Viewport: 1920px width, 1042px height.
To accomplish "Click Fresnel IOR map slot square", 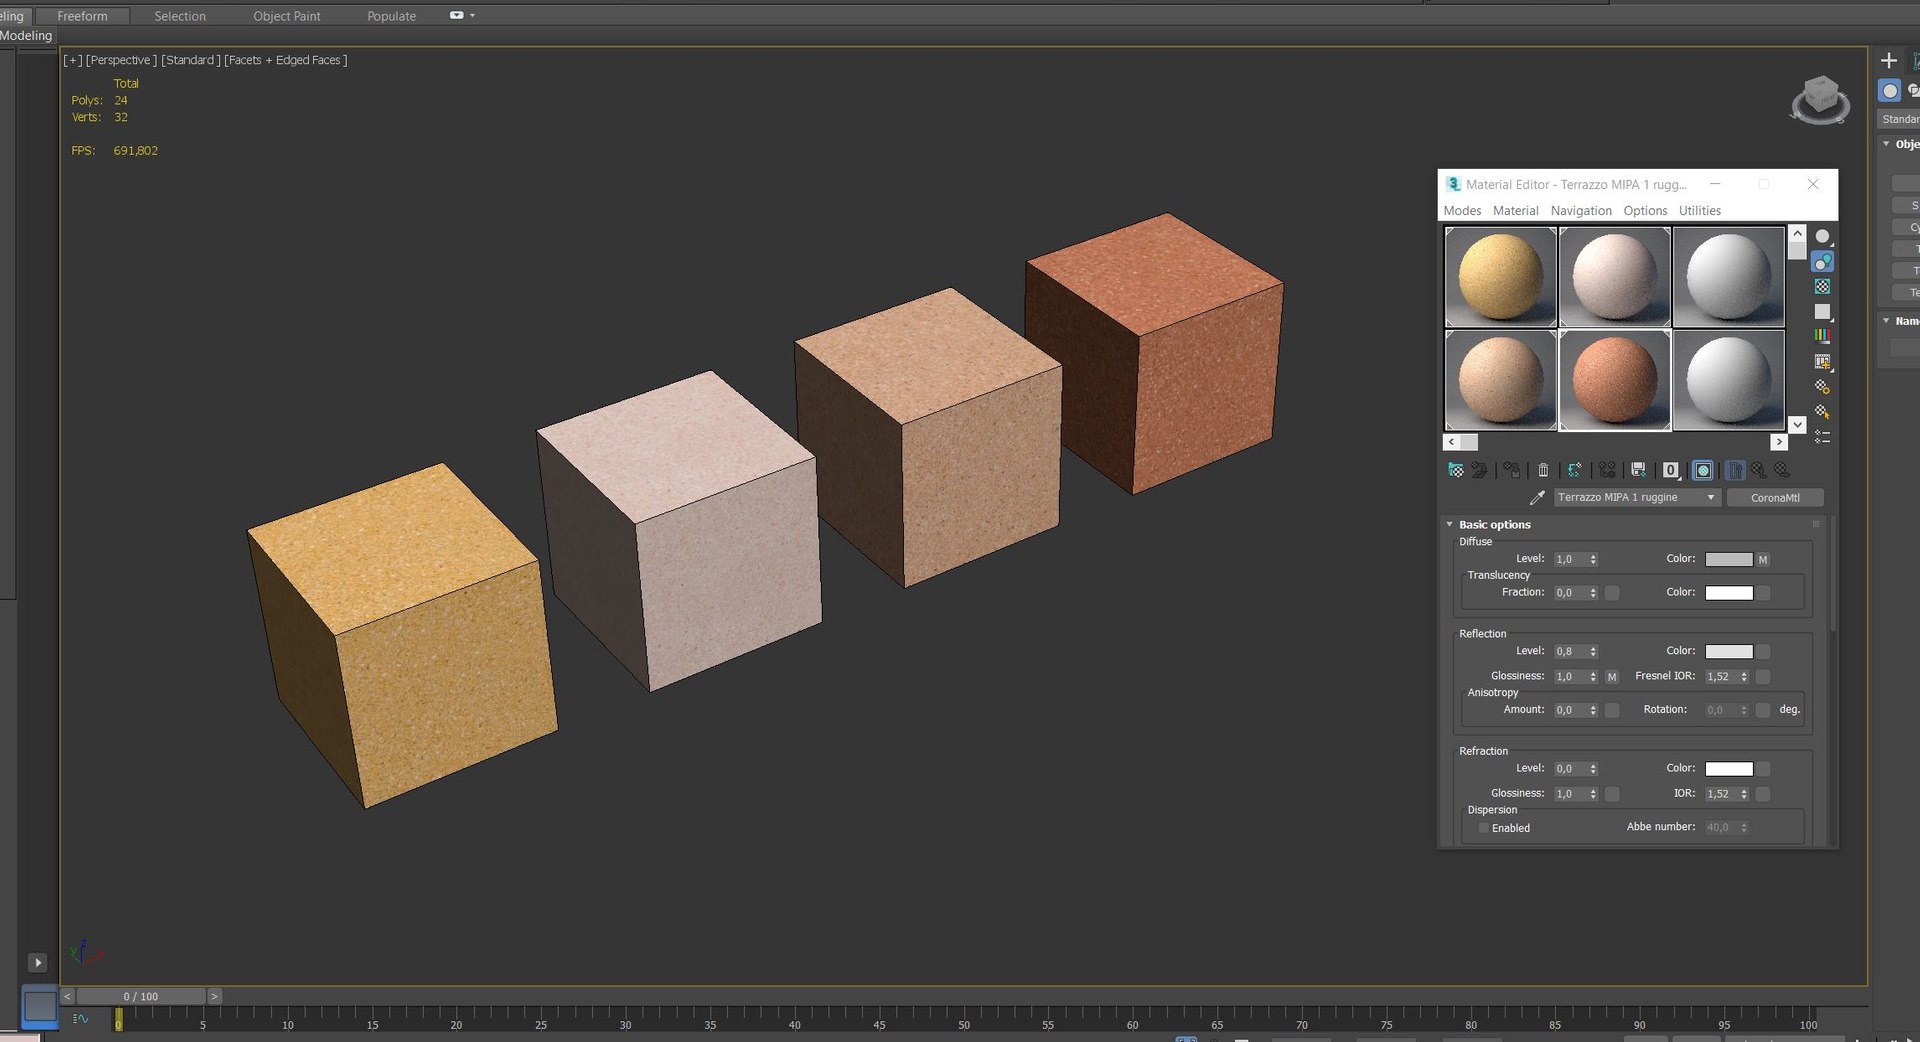I will pyautogui.click(x=1764, y=677).
